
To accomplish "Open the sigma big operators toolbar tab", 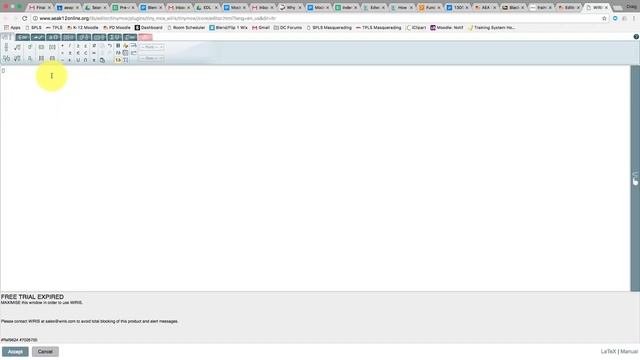I will pyautogui.click(x=114, y=37).
